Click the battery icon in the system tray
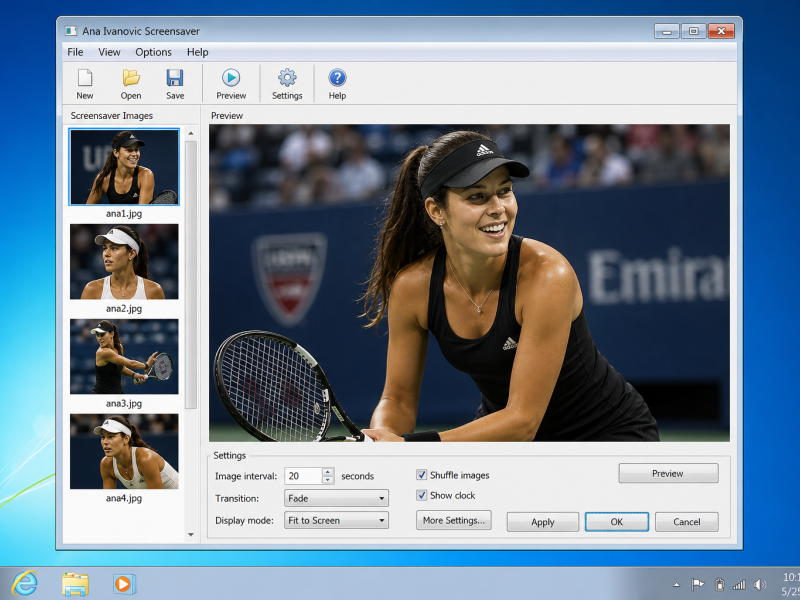 point(719,584)
